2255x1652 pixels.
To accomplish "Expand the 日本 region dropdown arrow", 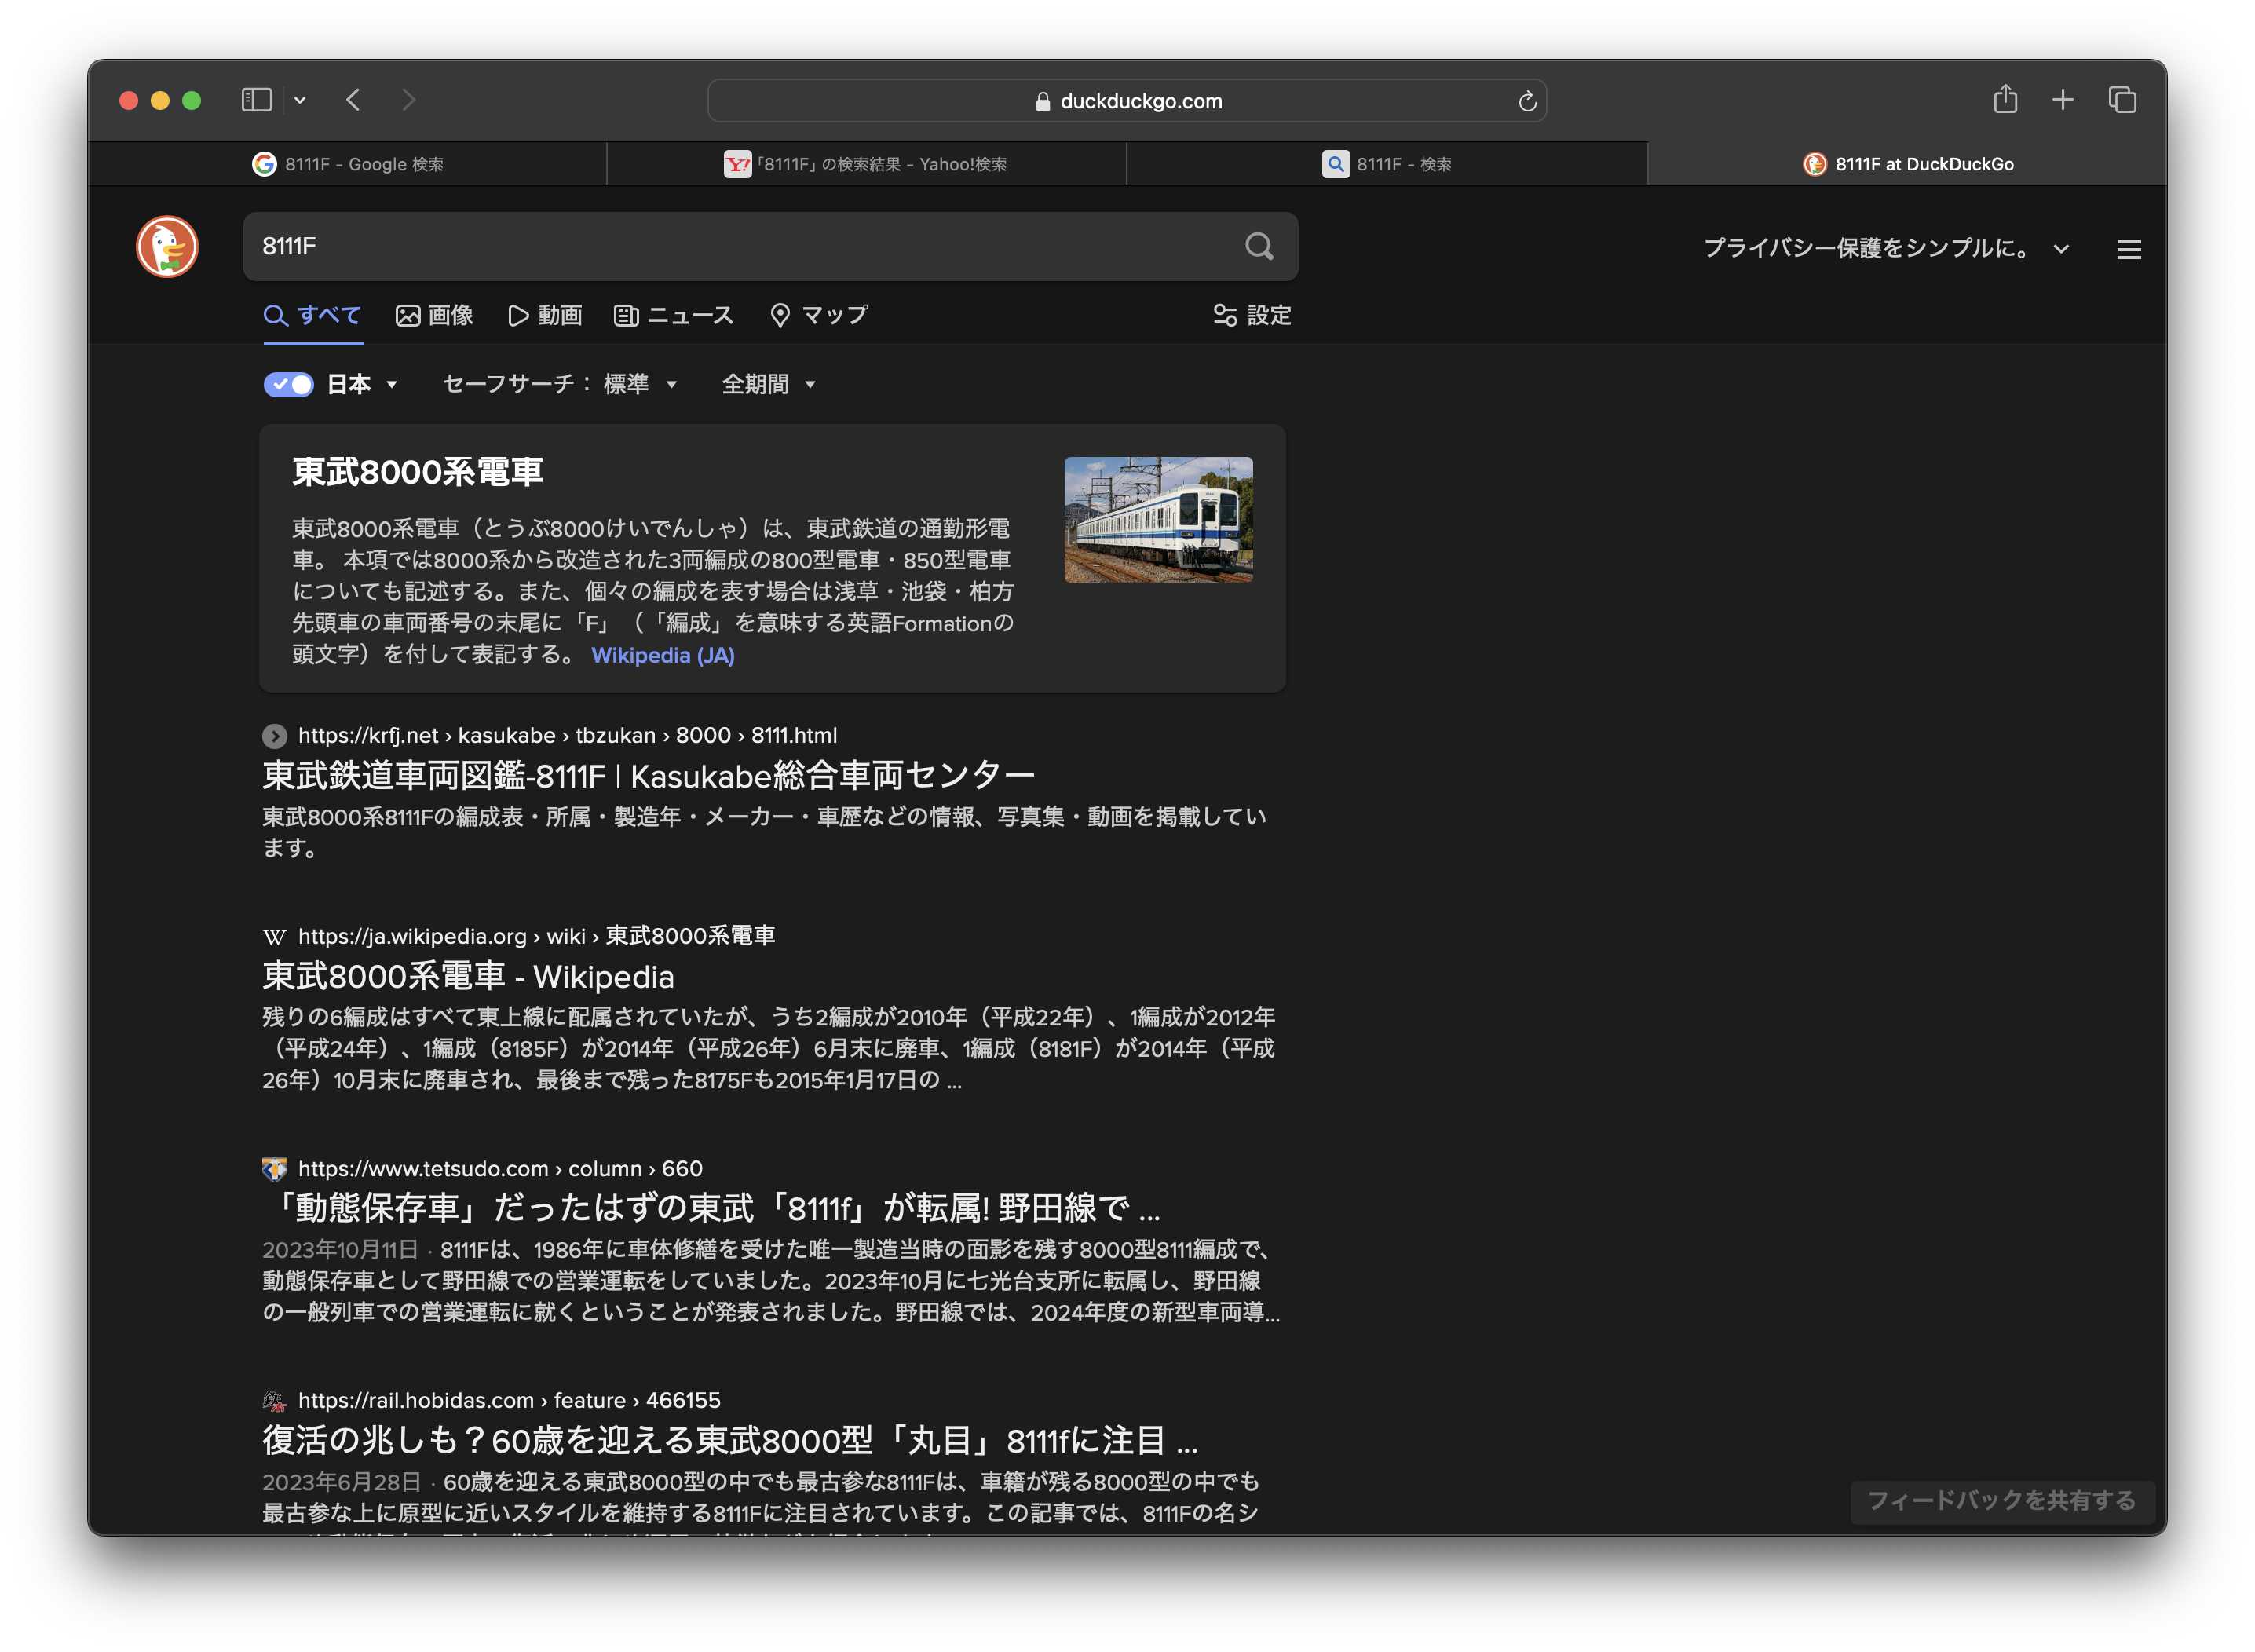I will pyautogui.click(x=392, y=384).
